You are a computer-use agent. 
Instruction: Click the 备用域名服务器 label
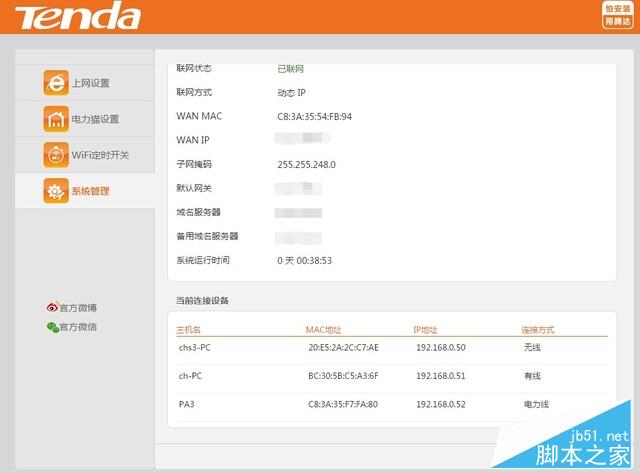click(207, 236)
